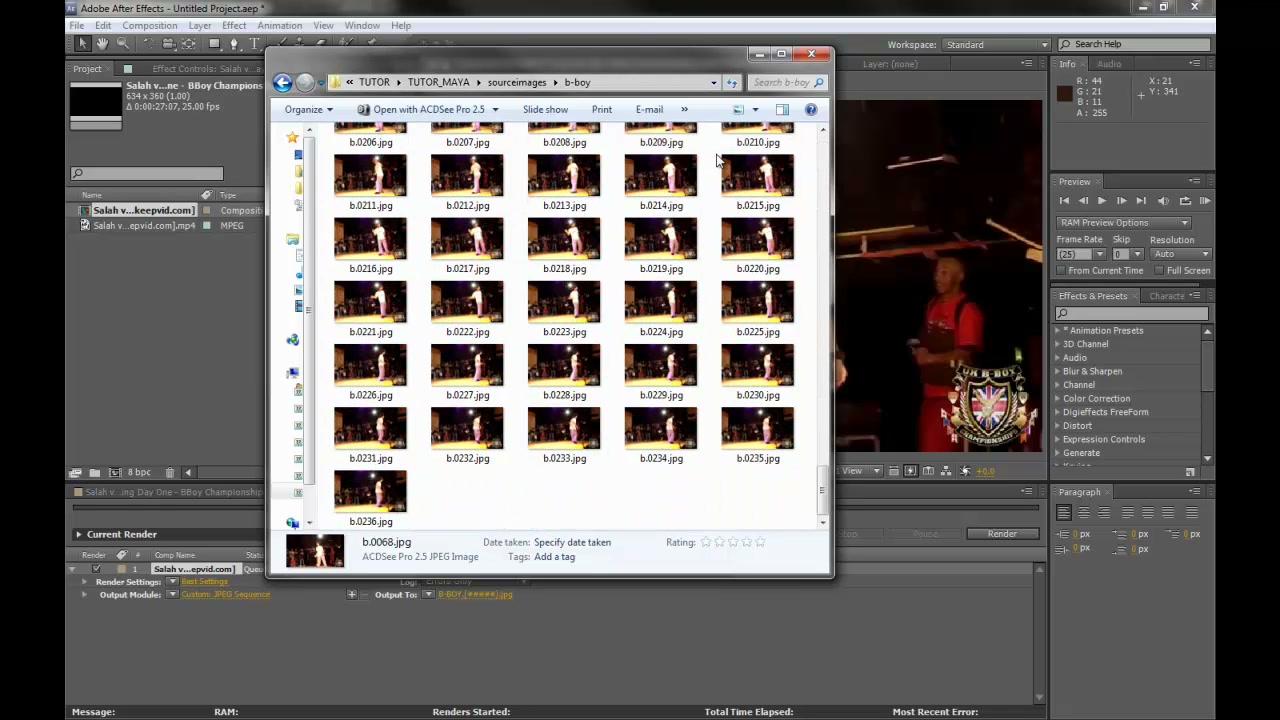The width and height of the screenshot is (1280, 720).
Task: Enable Full Screen preview checkbox
Action: [1160, 271]
